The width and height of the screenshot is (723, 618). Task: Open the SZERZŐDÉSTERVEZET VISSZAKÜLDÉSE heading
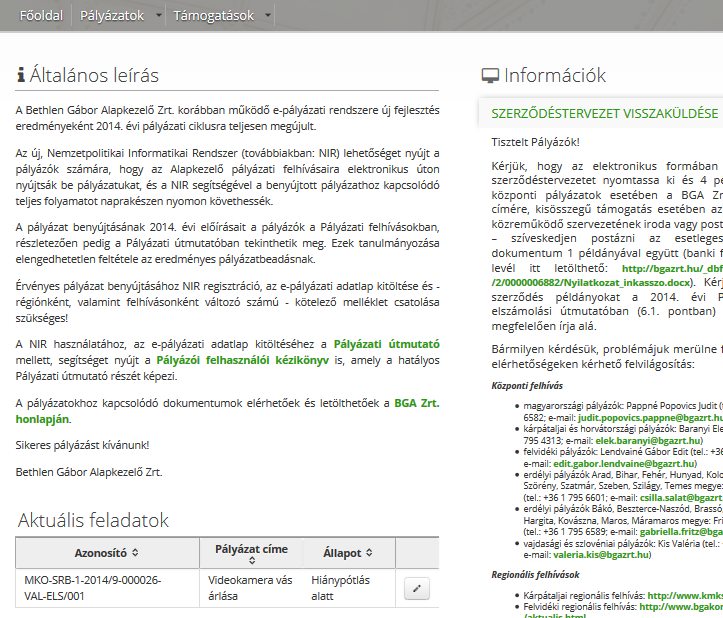tap(604, 113)
